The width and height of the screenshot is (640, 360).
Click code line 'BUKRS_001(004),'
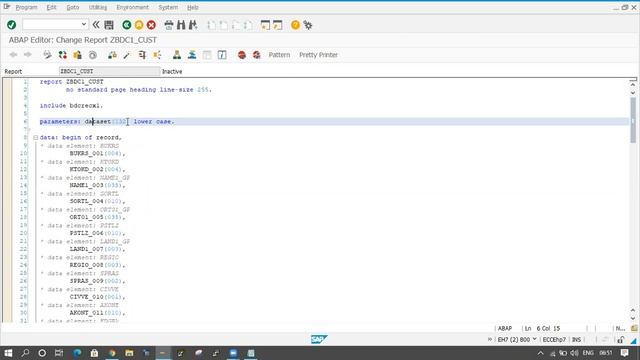pos(97,153)
